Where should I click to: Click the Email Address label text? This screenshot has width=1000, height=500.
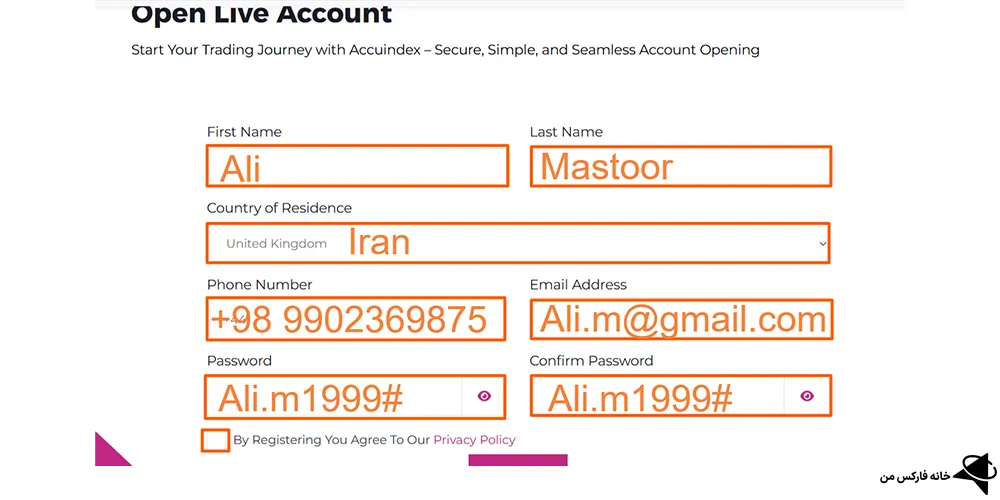(x=578, y=285)
